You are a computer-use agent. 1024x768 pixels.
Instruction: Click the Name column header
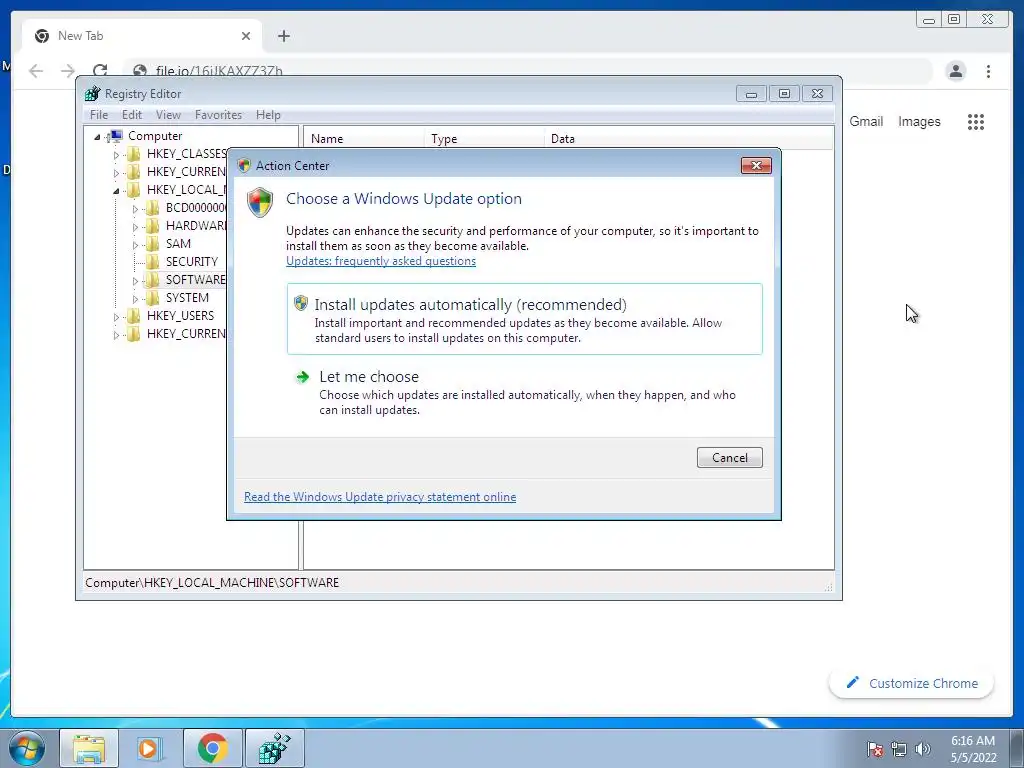[364, 138]
